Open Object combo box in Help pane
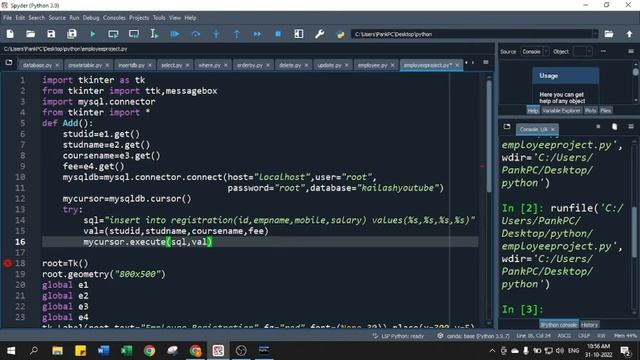 point(582,51)
